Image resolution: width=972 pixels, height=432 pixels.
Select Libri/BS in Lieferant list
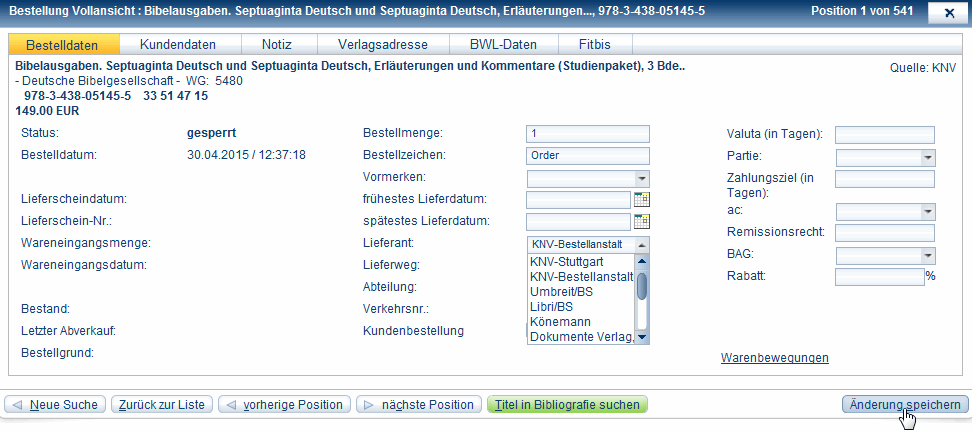pyautogui.click(x=552, y=307)
